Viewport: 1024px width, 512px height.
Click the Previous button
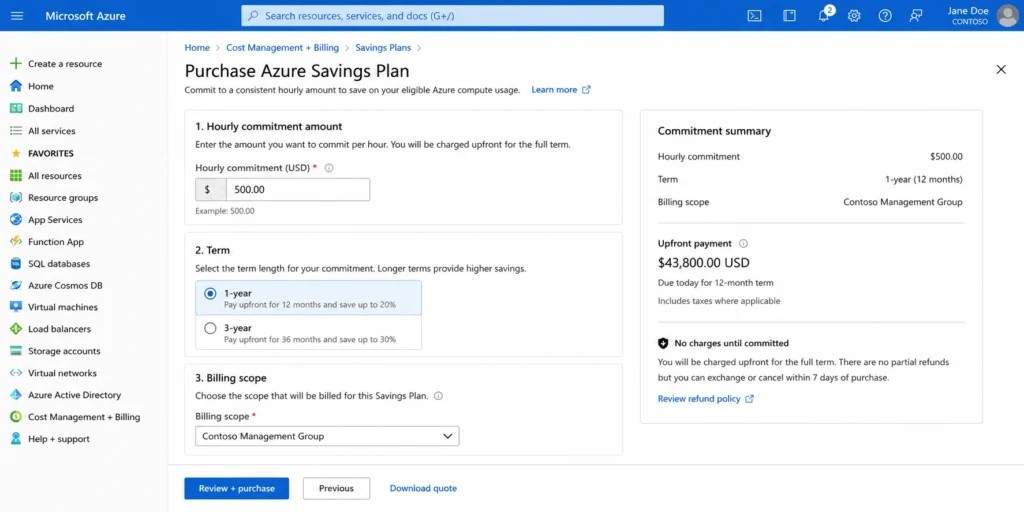pyautogui.click(x=336, y=488)
